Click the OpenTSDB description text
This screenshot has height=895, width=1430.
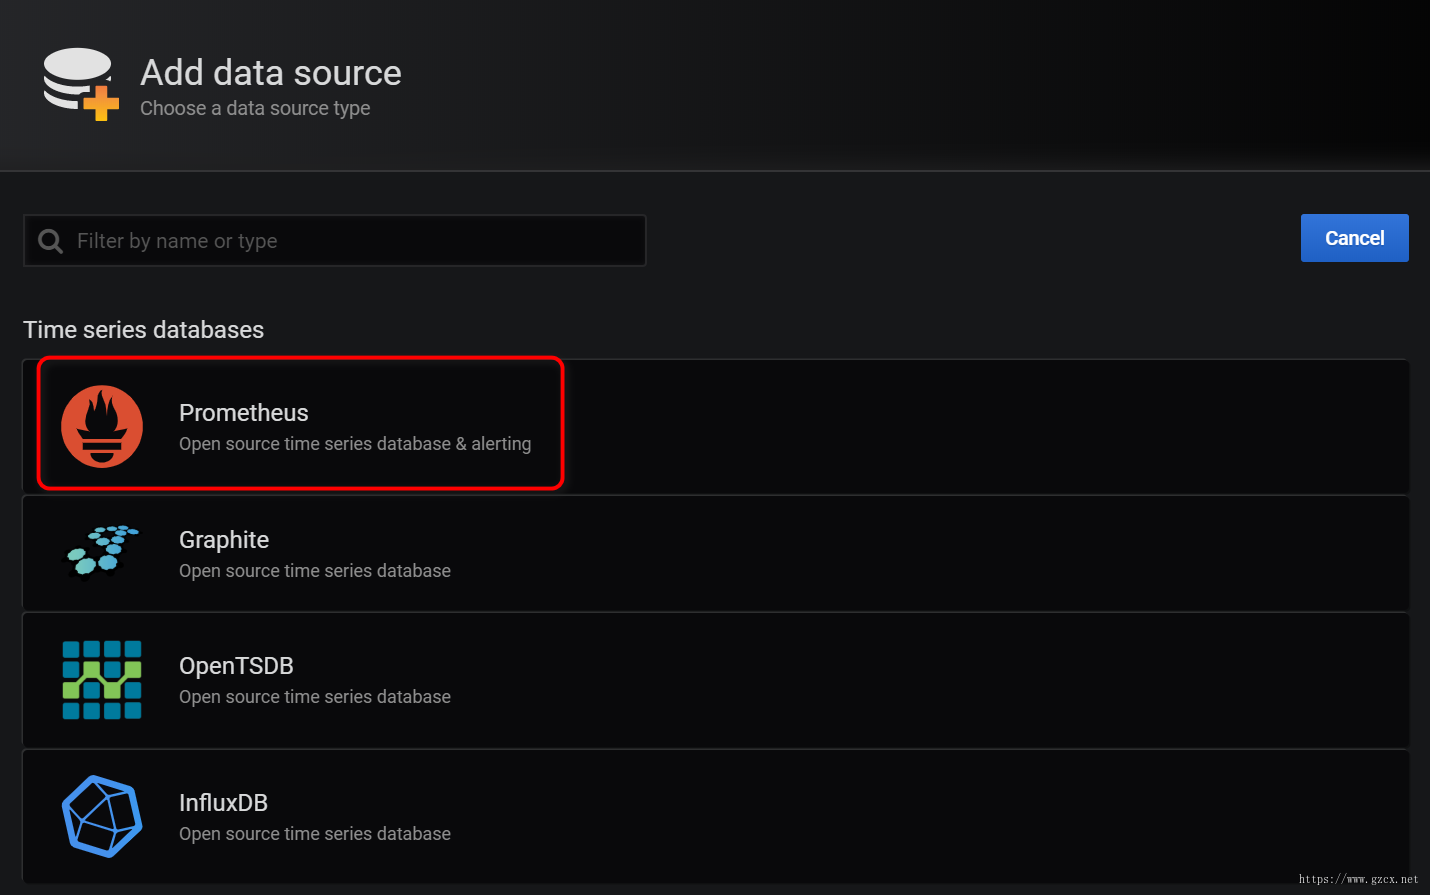[x=315, y=697]
